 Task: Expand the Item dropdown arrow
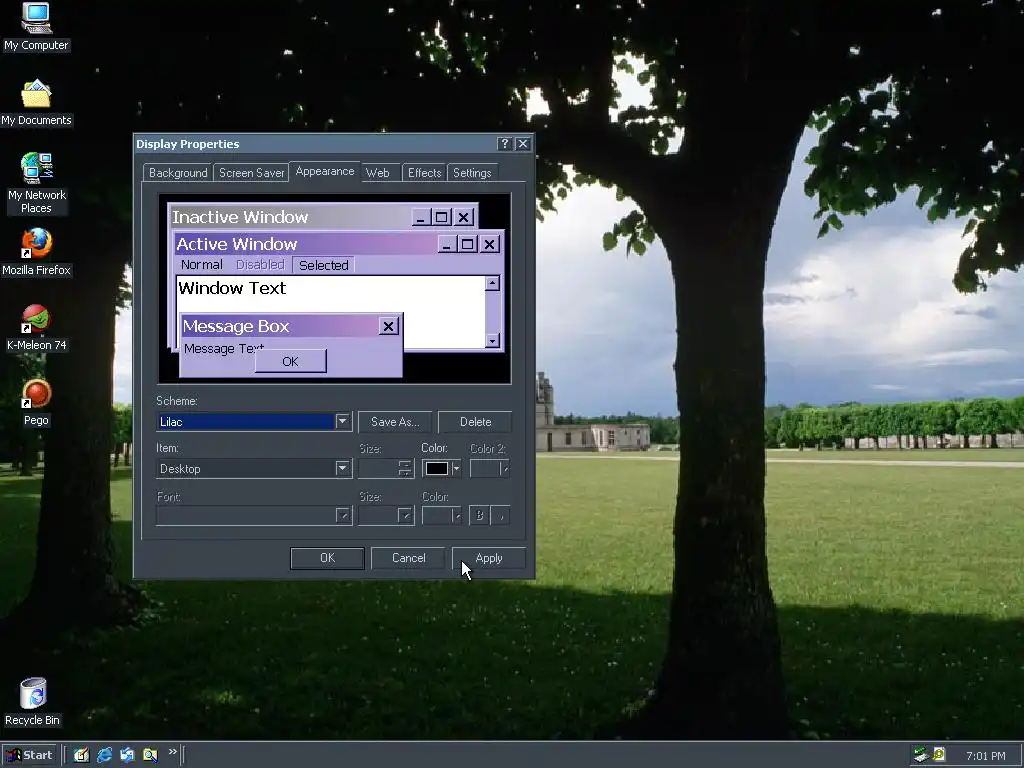tap(342, 468)
